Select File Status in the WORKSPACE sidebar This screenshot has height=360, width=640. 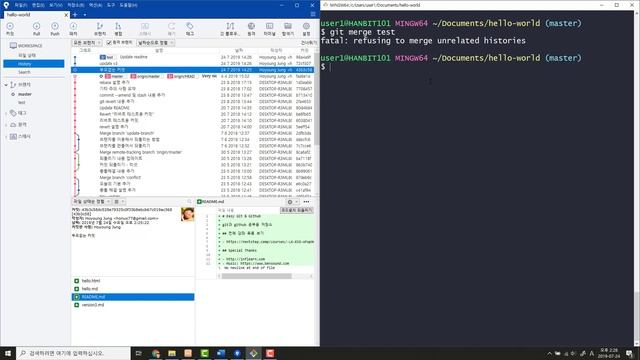[x=27, y=55]
